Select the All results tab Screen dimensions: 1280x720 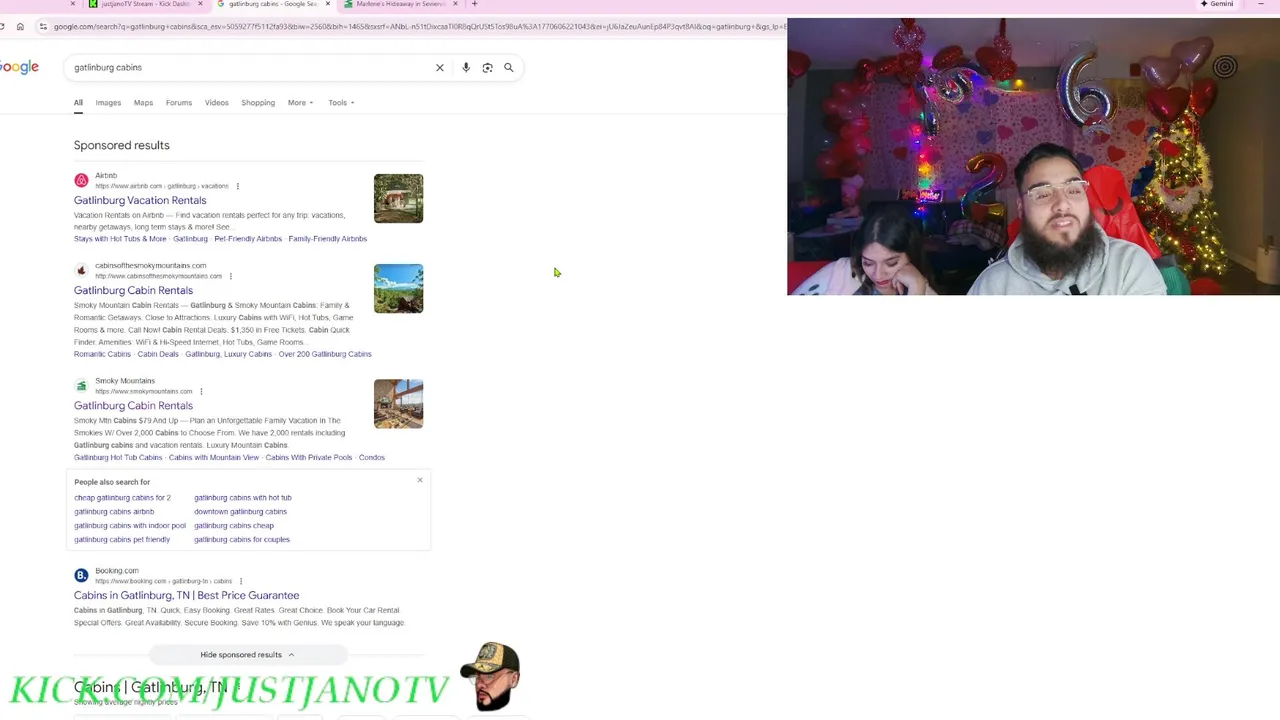(x=78, y=103)
